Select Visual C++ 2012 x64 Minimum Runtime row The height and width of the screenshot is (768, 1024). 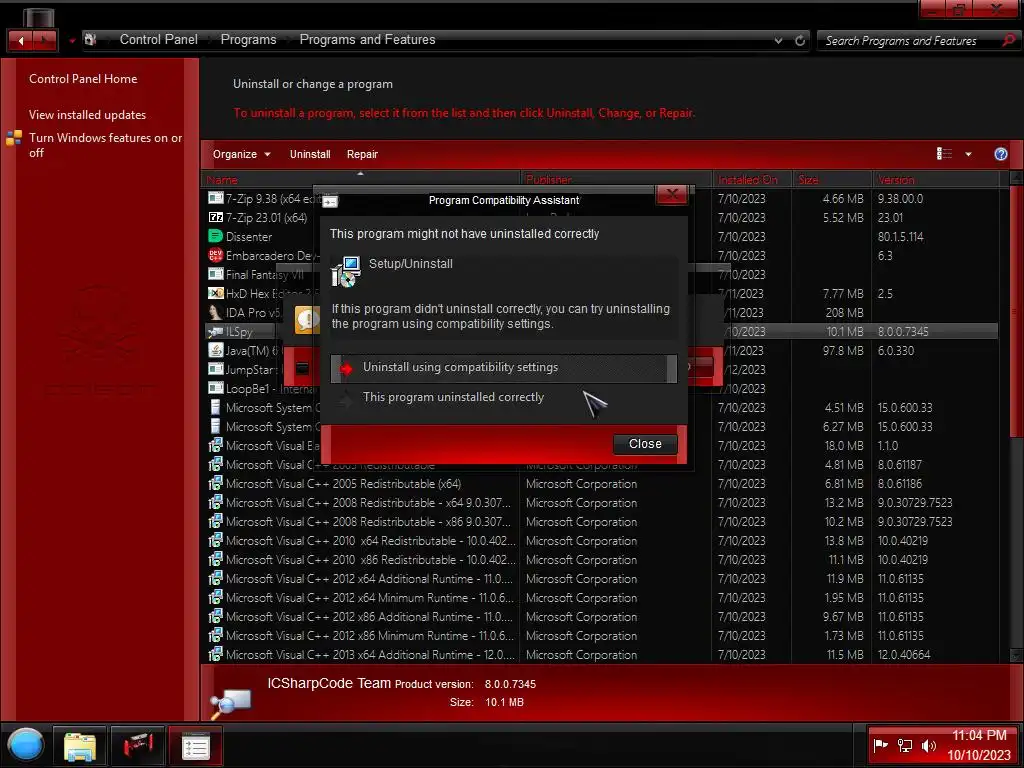[601, 598]
